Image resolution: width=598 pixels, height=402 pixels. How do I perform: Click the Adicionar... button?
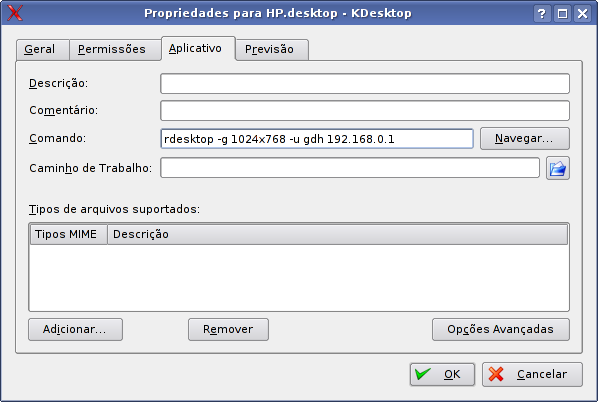click(x=76, y=330)
